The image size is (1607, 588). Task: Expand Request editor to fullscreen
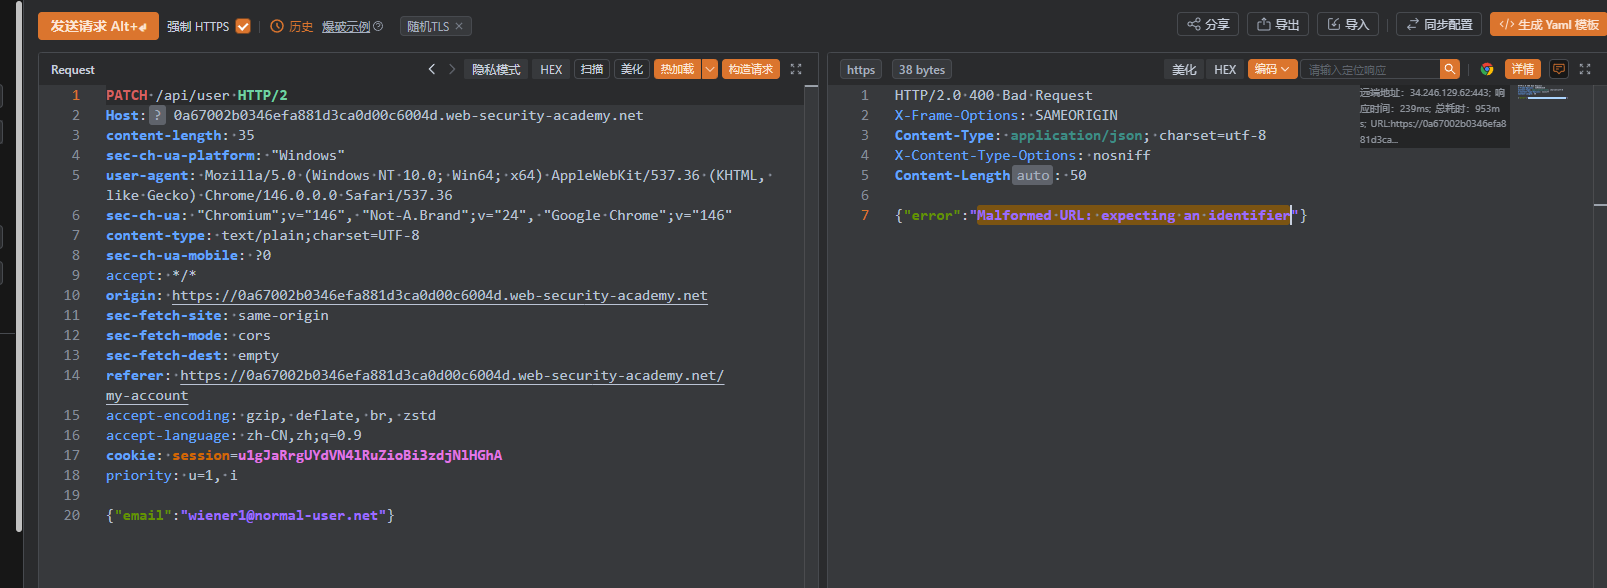tap(796, 69)
